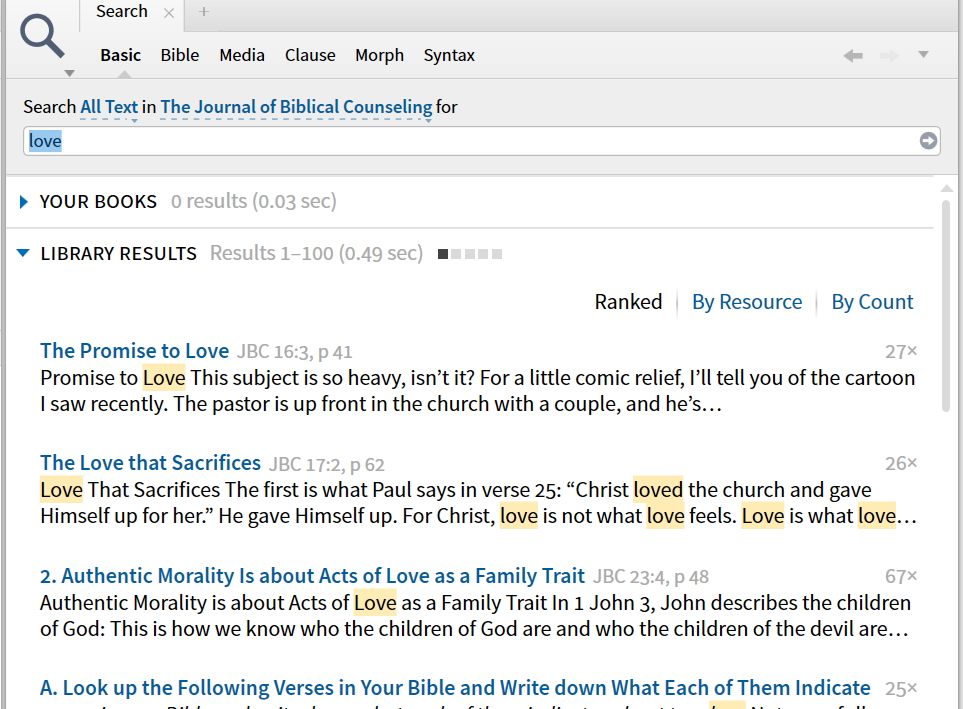
Task: Close the Search tab
Action: pos(169,13)
